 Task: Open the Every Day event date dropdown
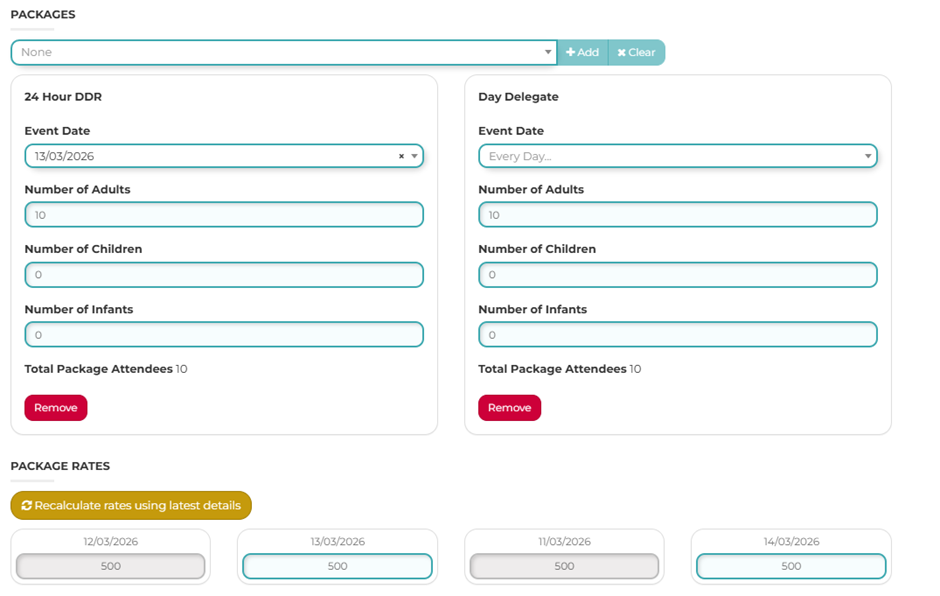677,156
